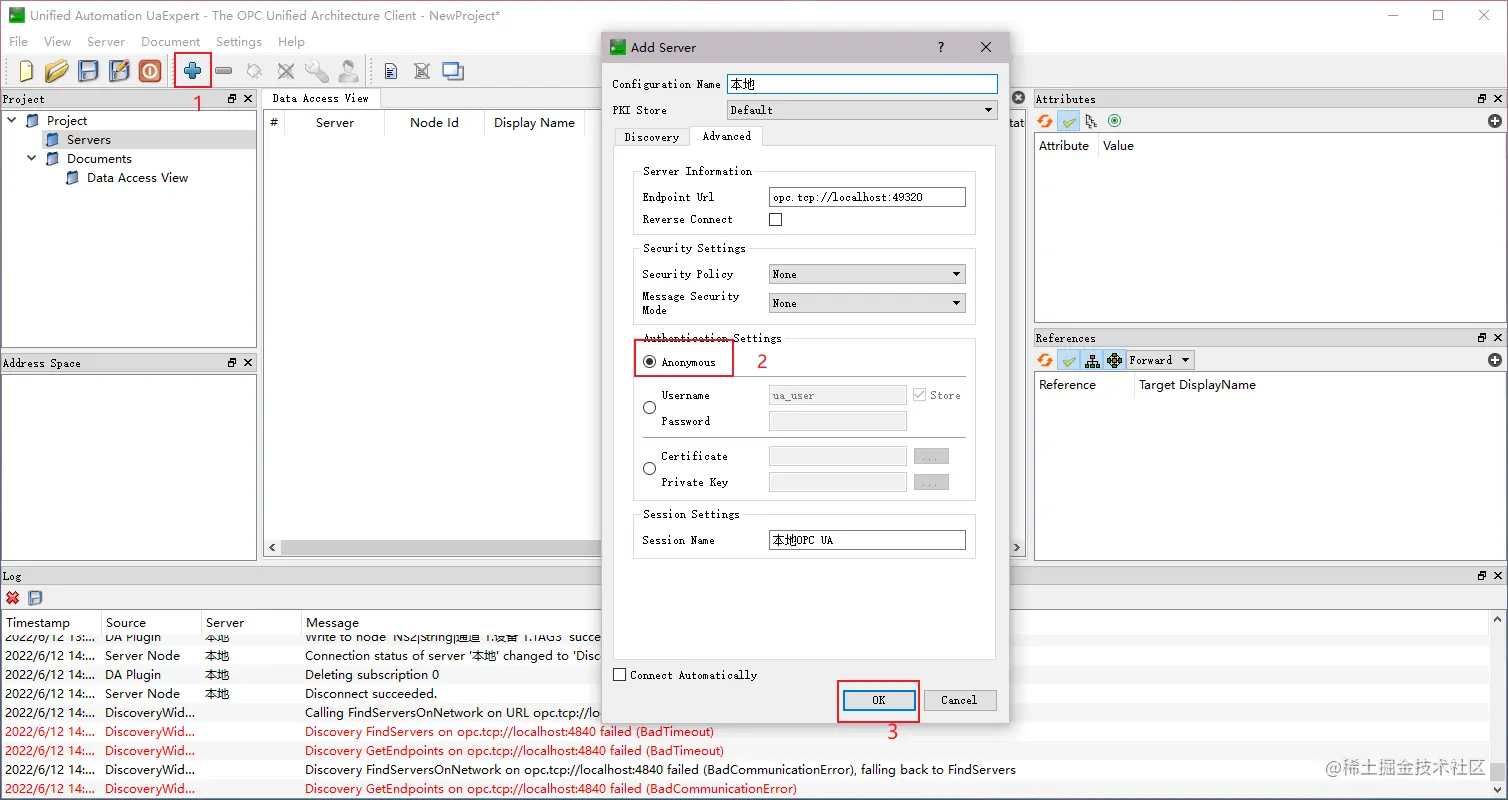Click the grey crossed disconnect icon in the toolbar
Screen dimensions: 1508x800
click(x=286, y=71)
